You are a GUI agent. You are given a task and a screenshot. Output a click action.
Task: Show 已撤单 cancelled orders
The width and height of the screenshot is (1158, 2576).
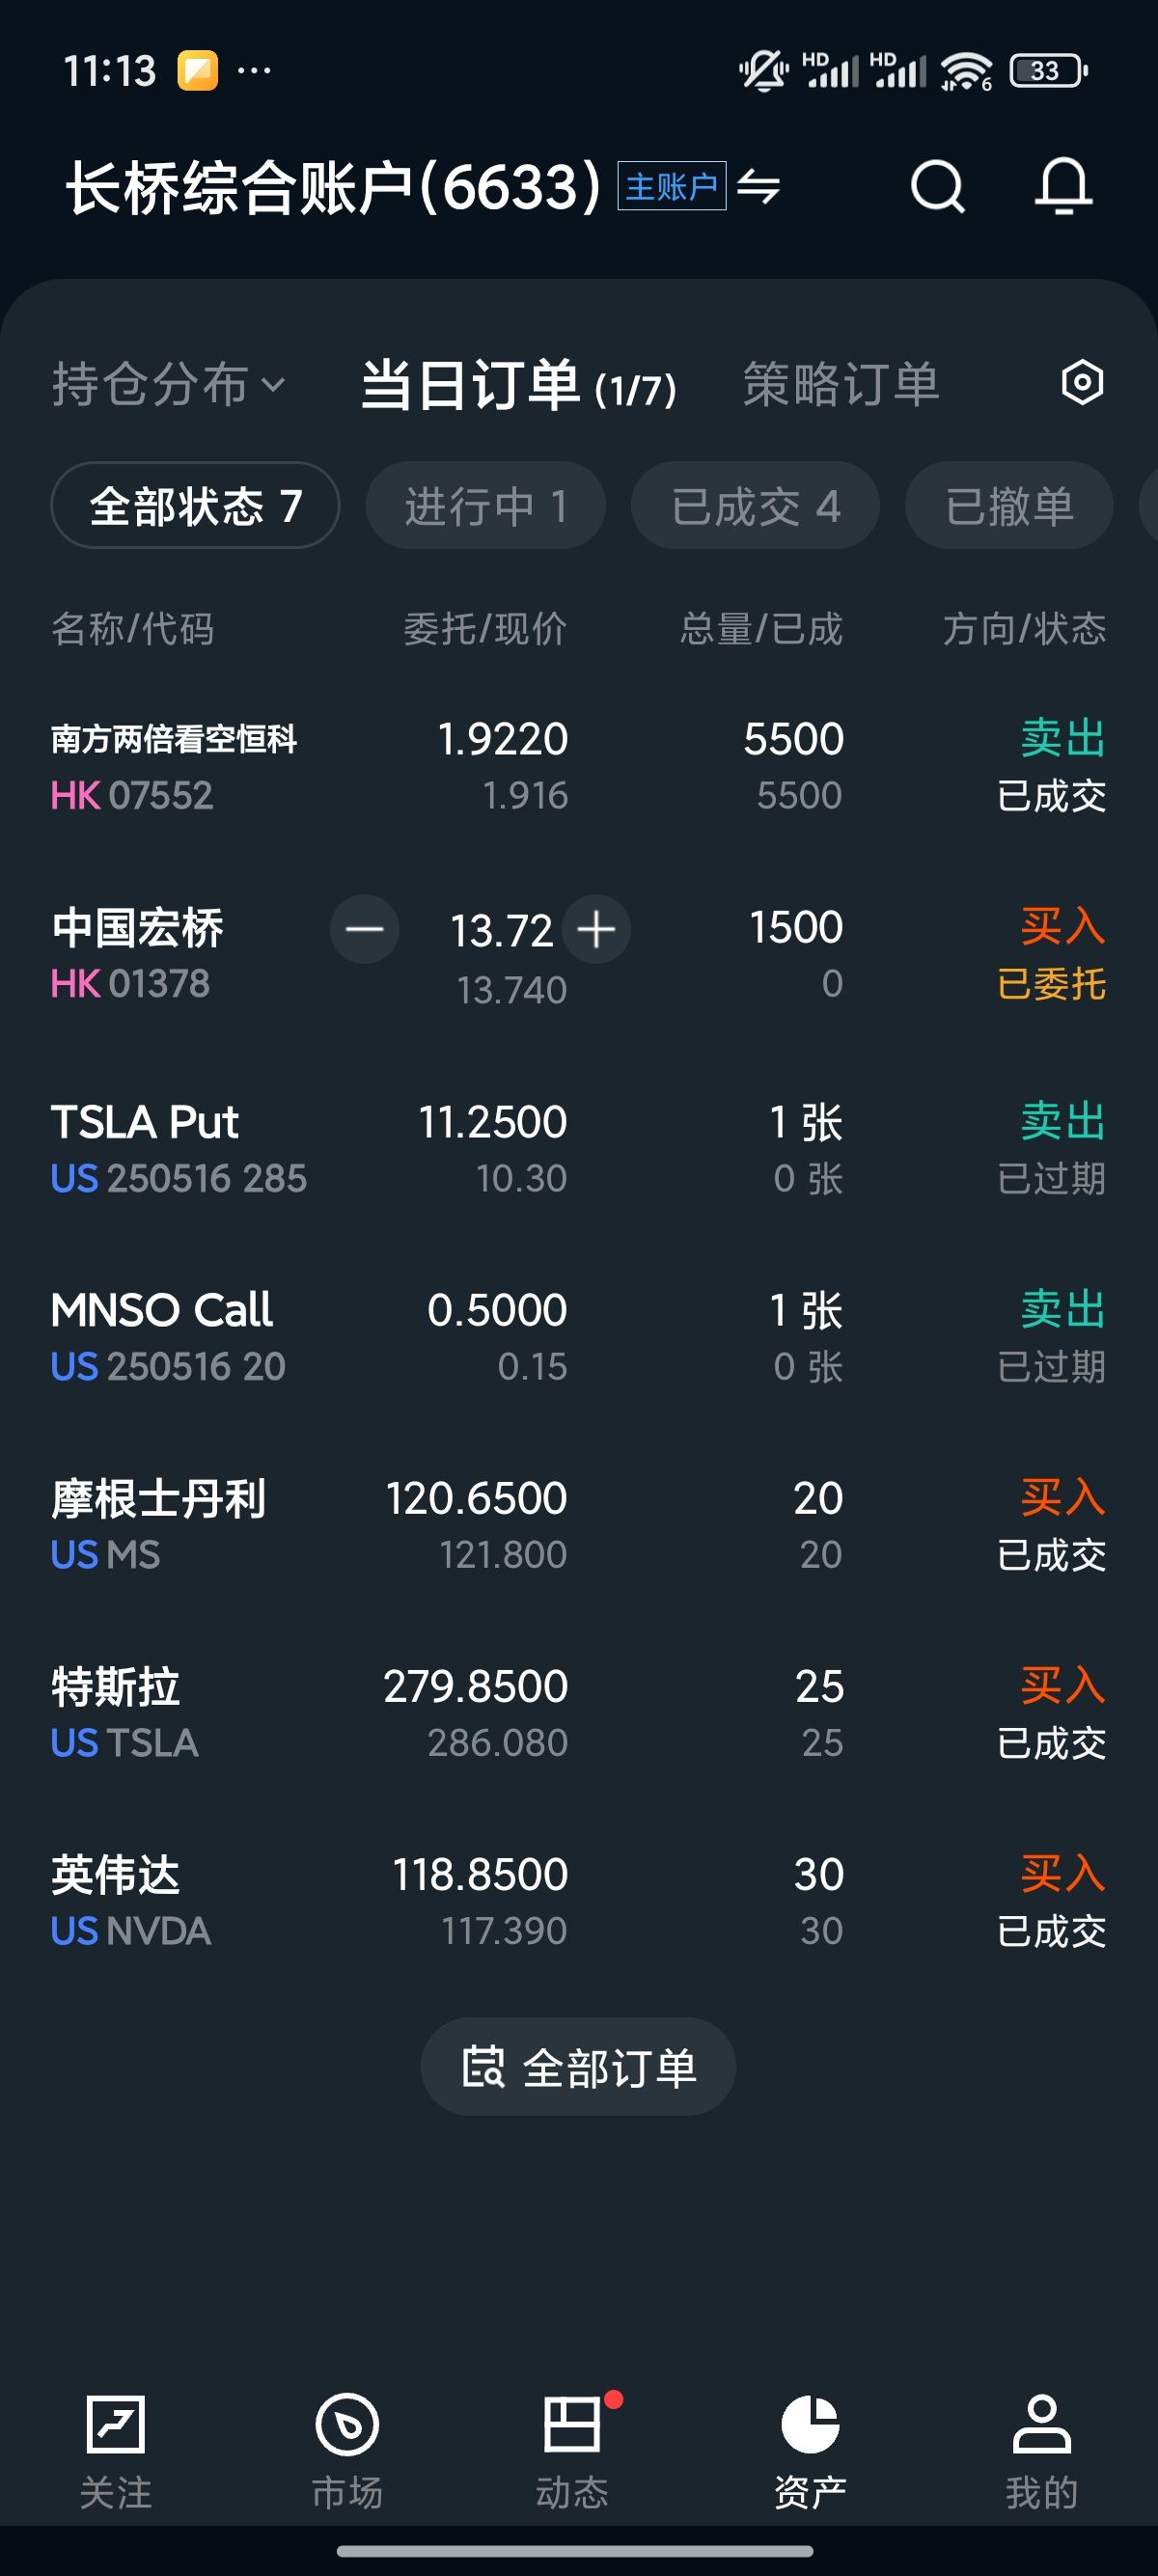(1008, 506)
